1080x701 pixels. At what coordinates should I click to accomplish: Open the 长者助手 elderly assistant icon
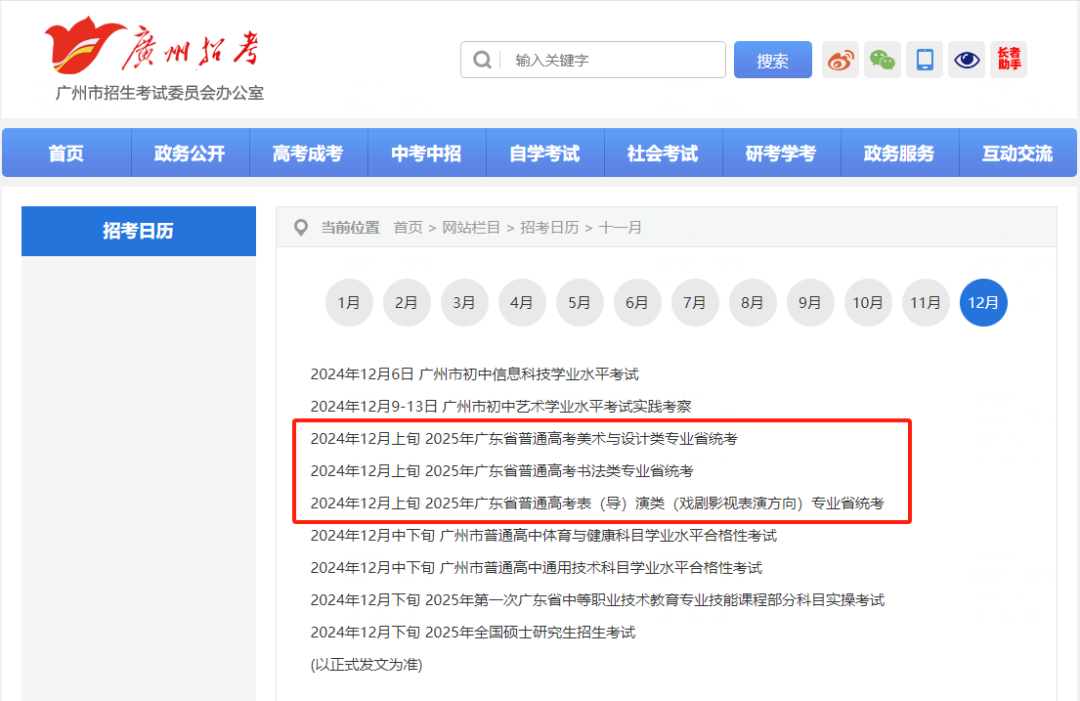(1008, 59)
